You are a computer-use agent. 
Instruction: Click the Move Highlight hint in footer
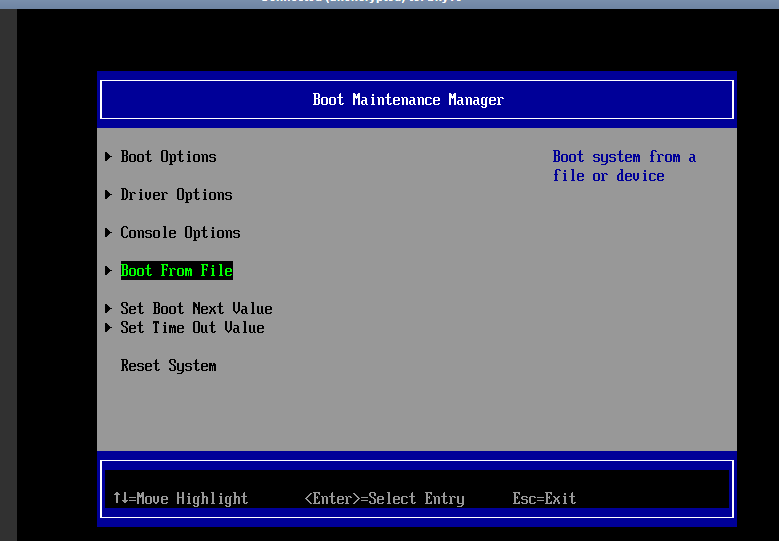click(180, 498)
